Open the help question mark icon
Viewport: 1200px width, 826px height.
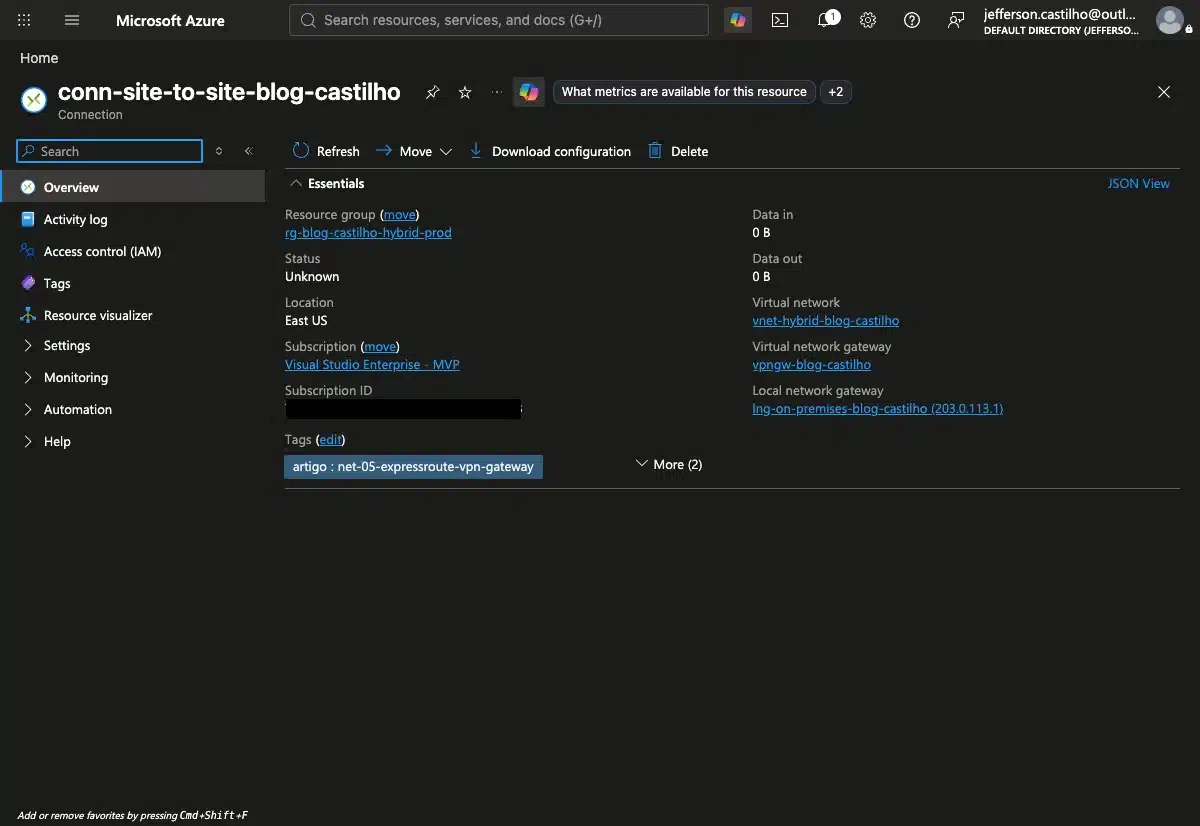point(912,20)
